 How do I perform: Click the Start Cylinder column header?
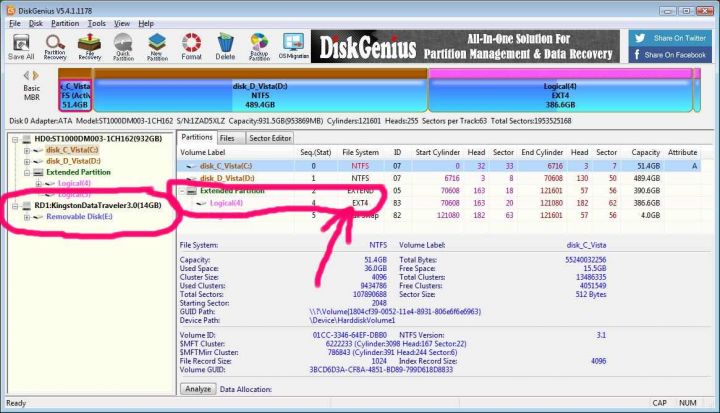[437, 152]
